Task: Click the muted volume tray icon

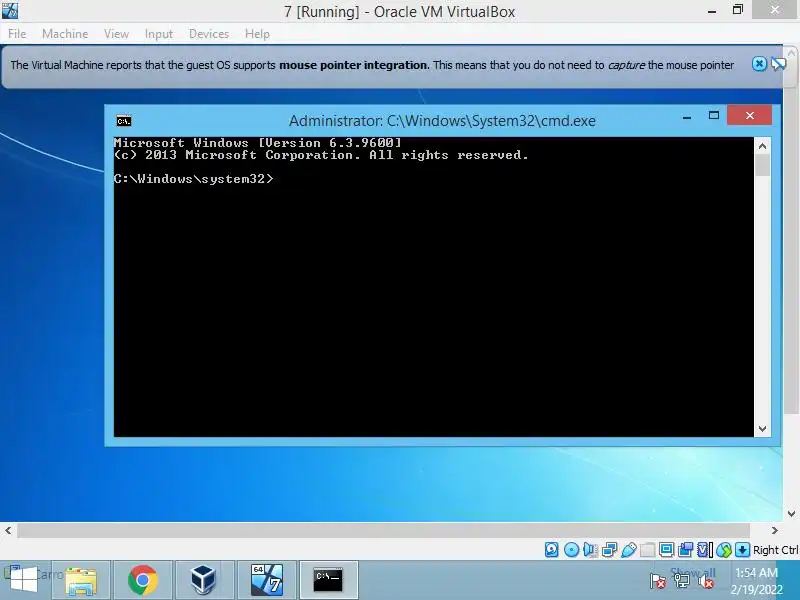Action: pyautogui.click(x=705, y=581)
